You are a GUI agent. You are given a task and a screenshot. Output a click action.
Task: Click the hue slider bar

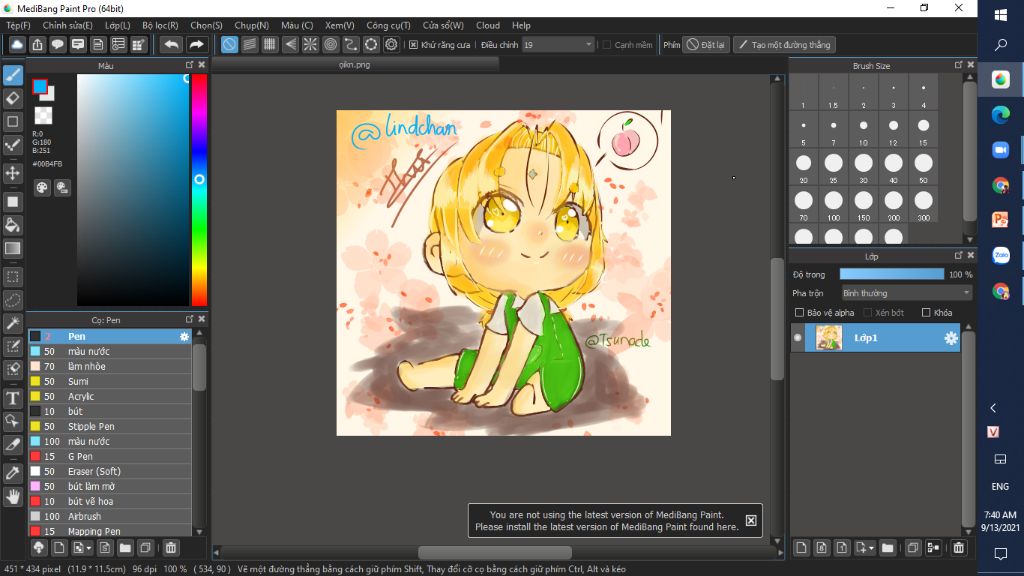click(199, 189)
